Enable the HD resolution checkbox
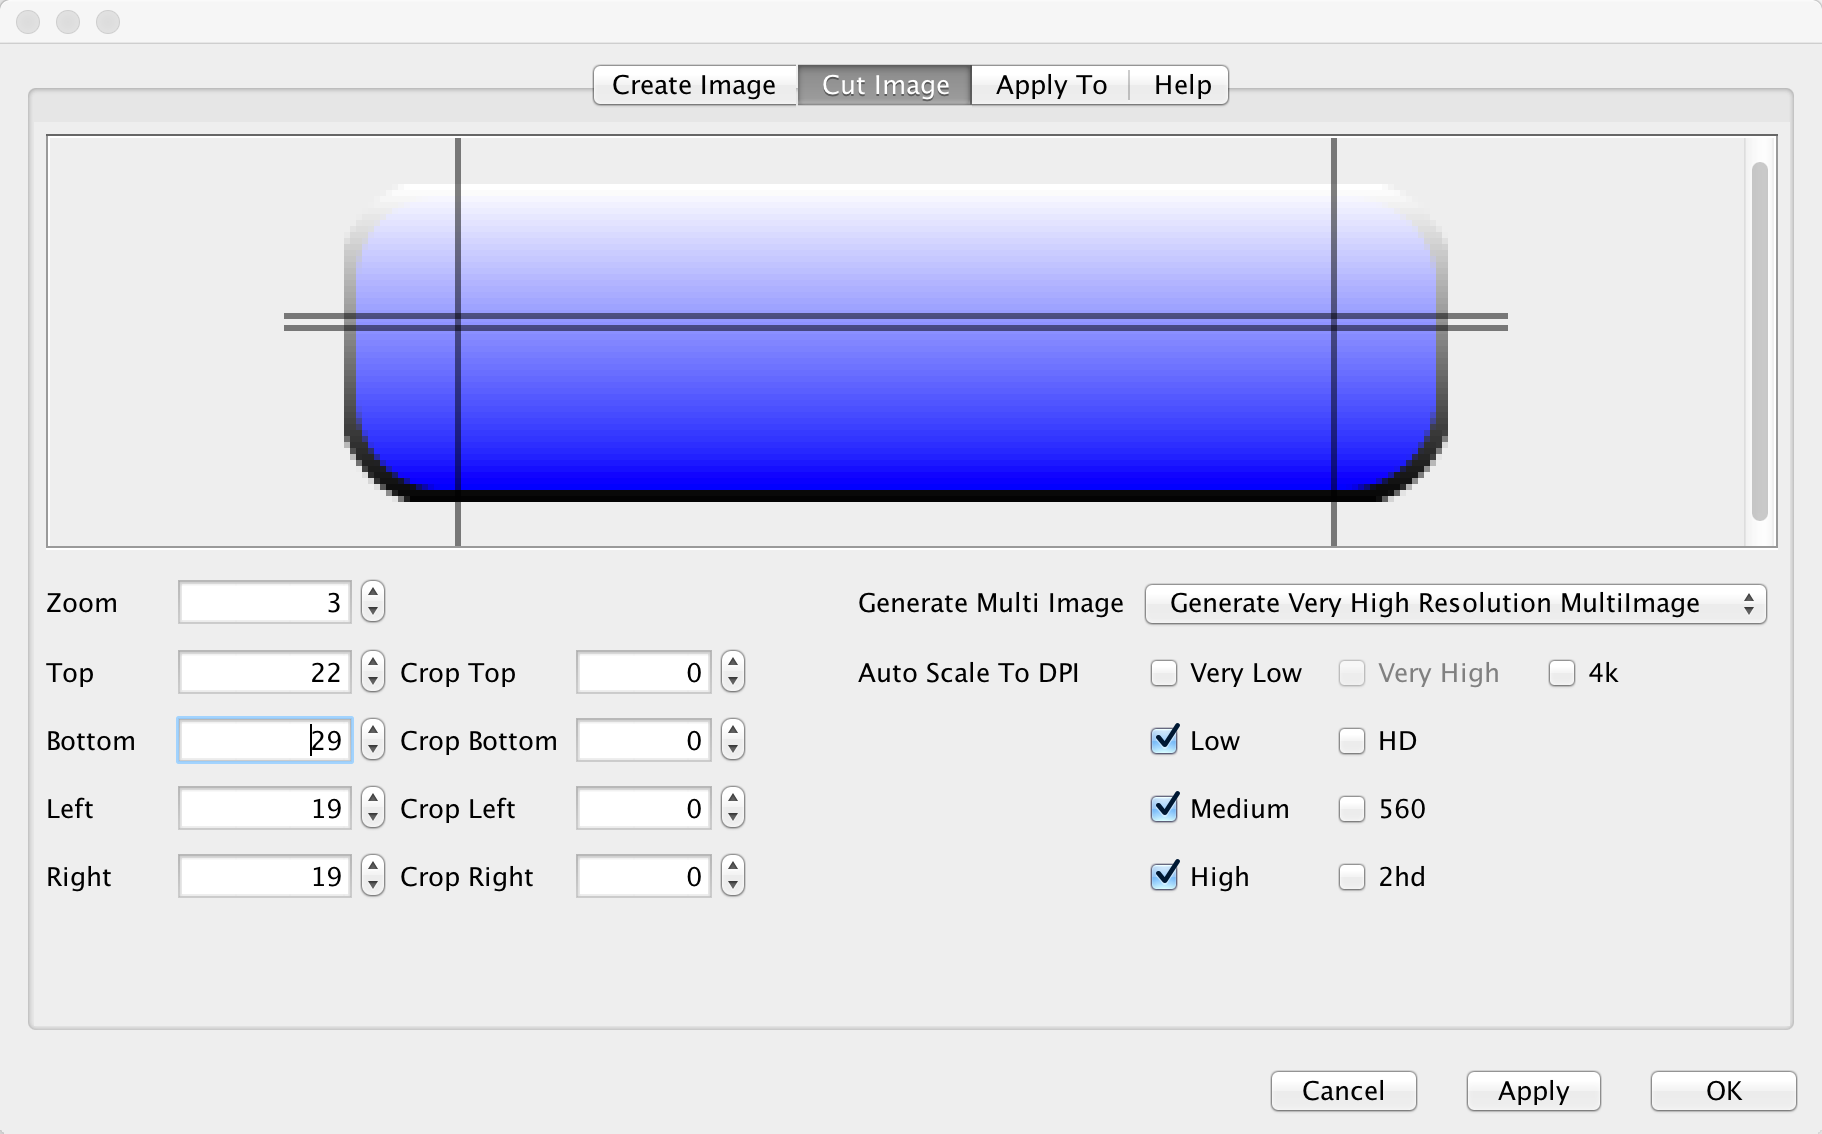The width and height of the screenshot is (1822, 1134). [x=1351, y=740]
